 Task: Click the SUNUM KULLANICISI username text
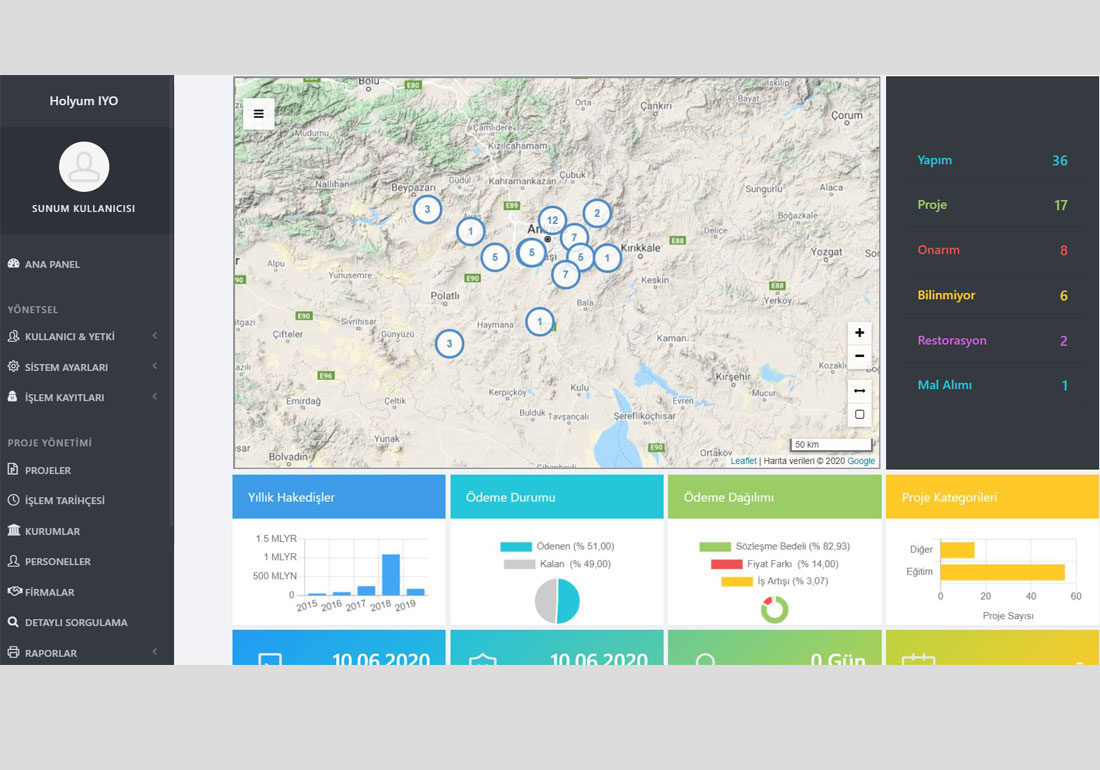click(x=83, y=208)
